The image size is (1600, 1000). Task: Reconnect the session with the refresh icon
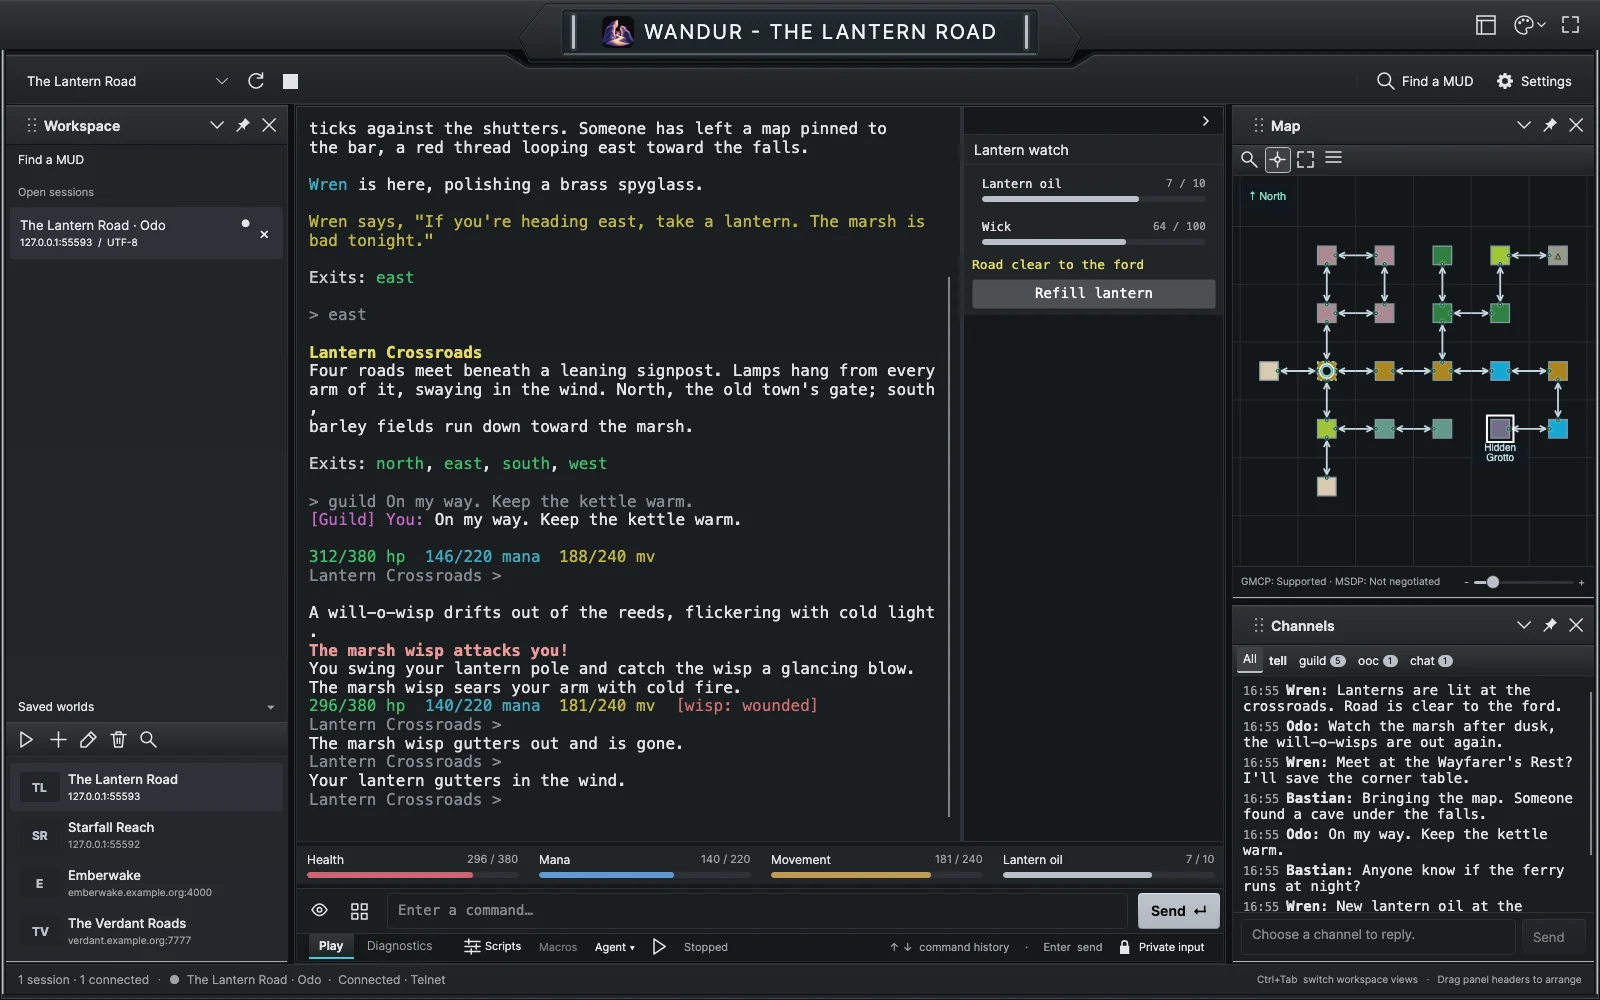[256, 81]
